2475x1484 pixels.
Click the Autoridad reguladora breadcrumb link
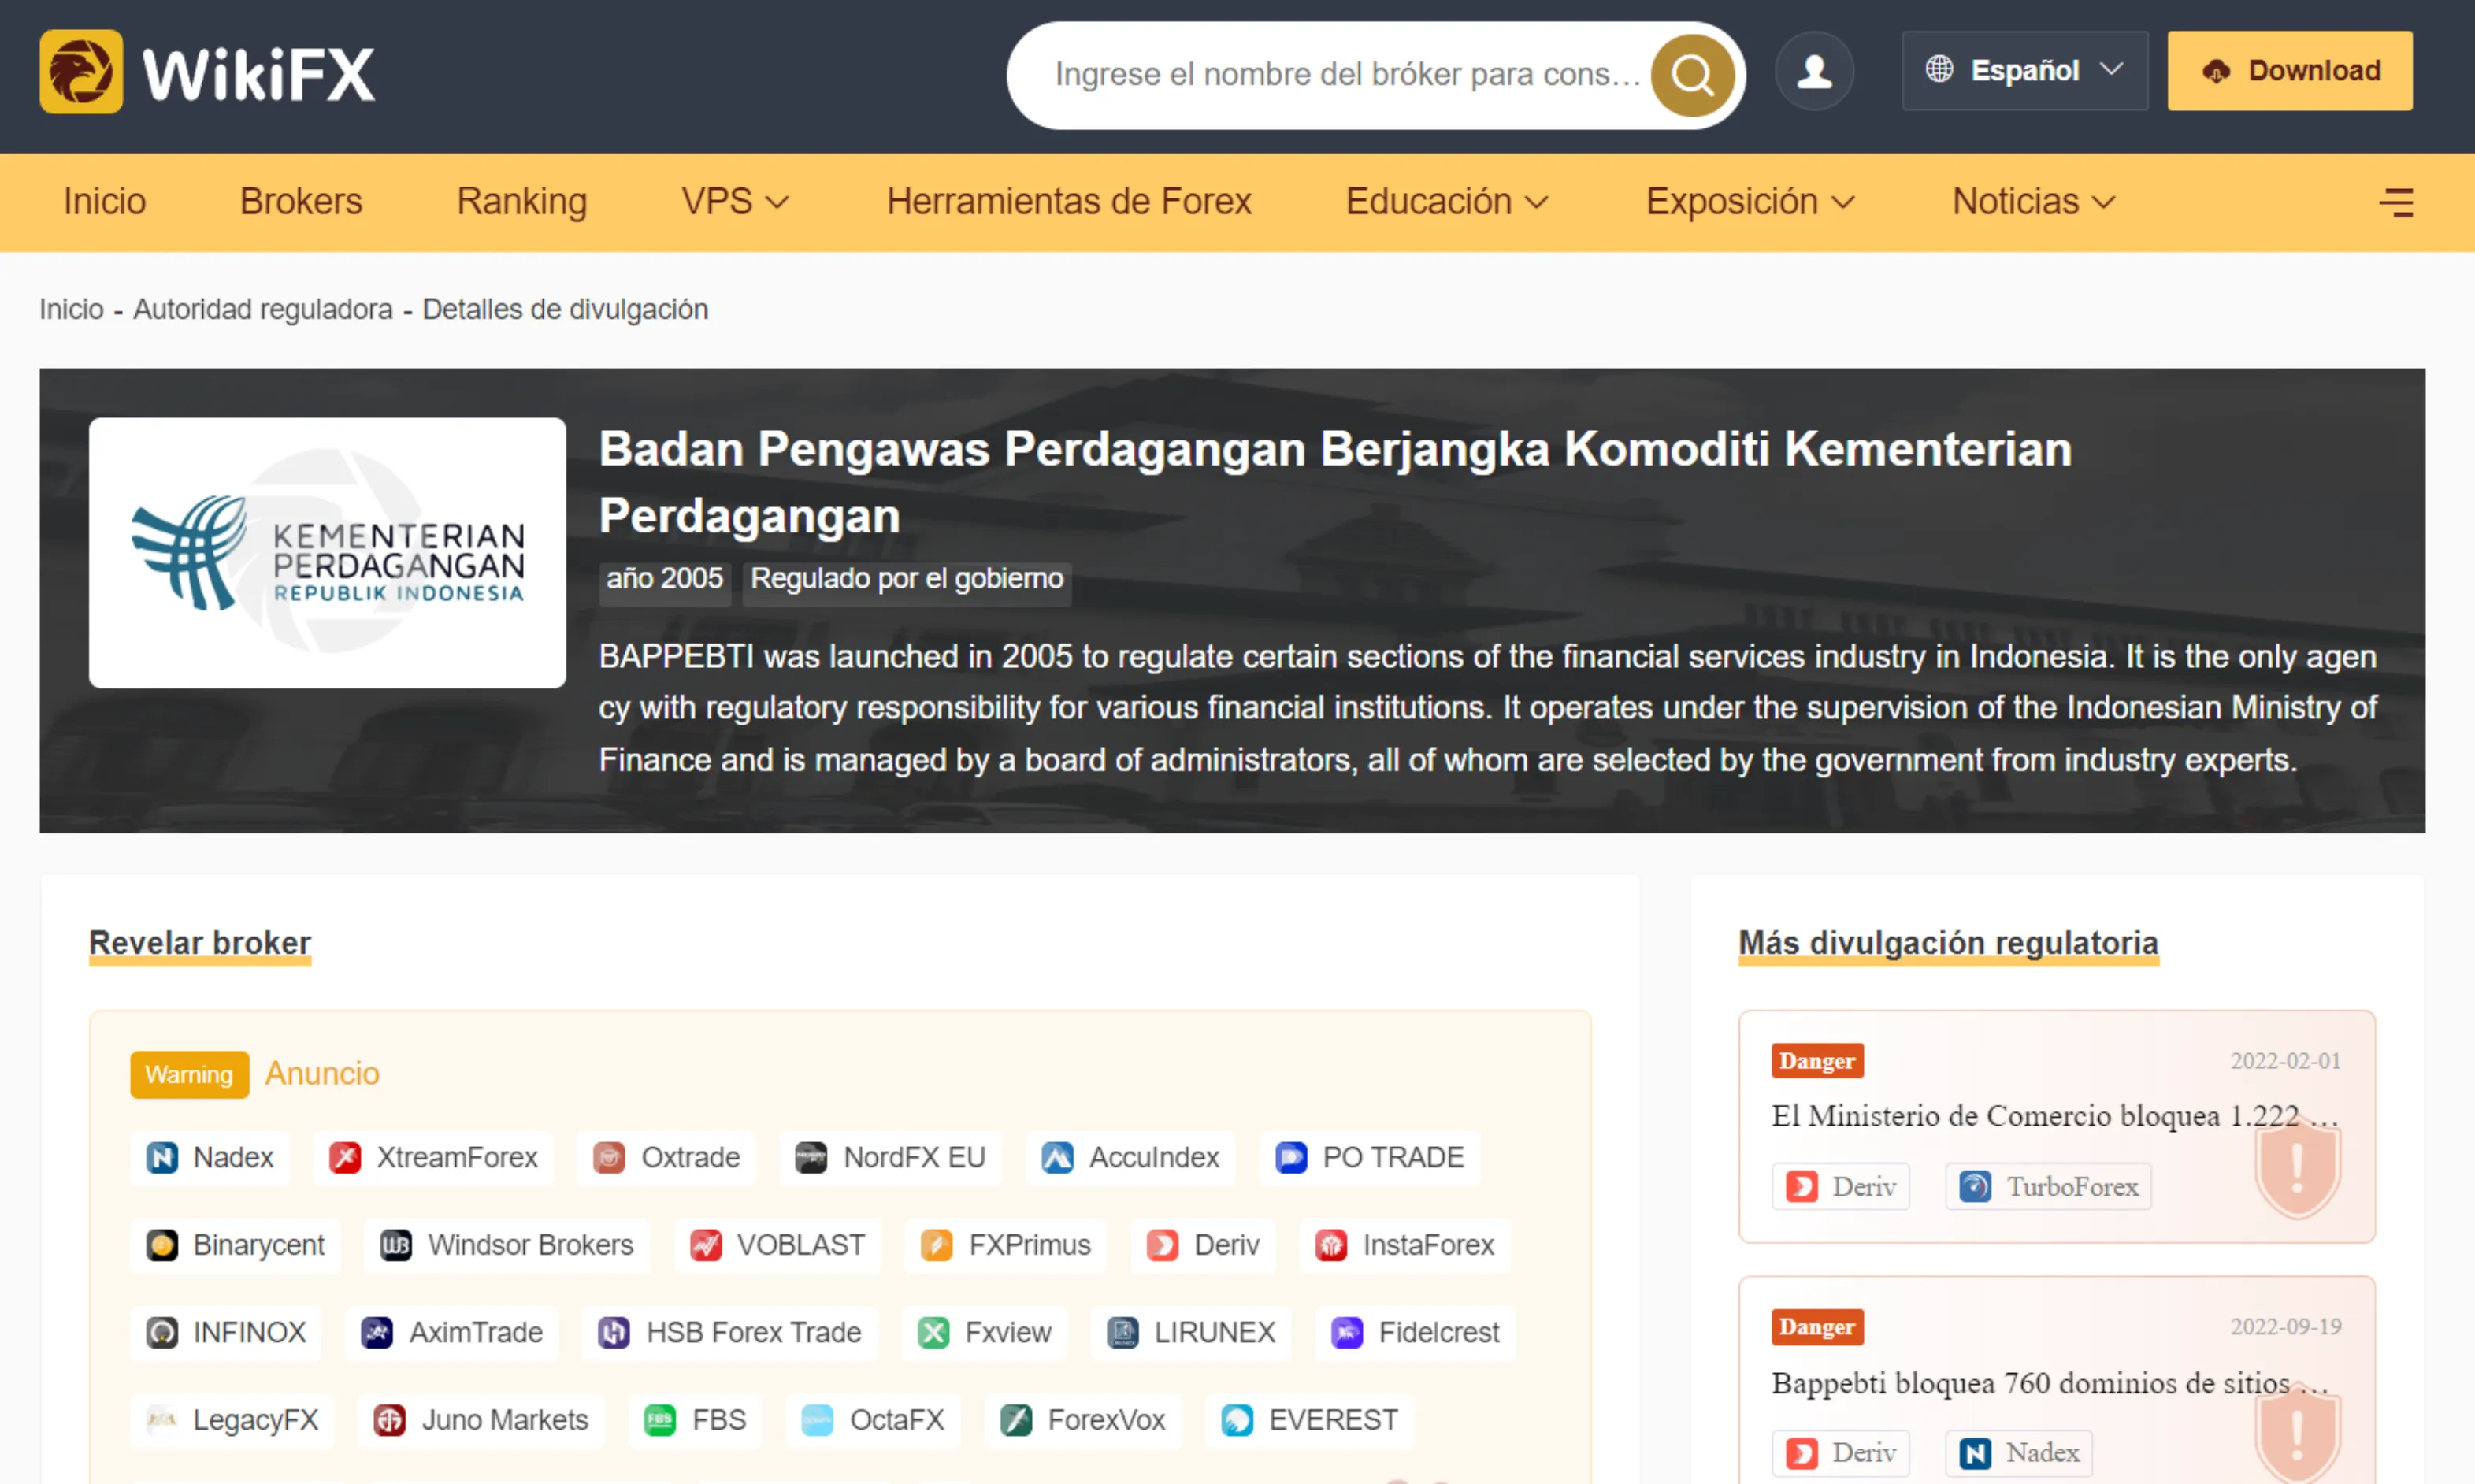263,310
